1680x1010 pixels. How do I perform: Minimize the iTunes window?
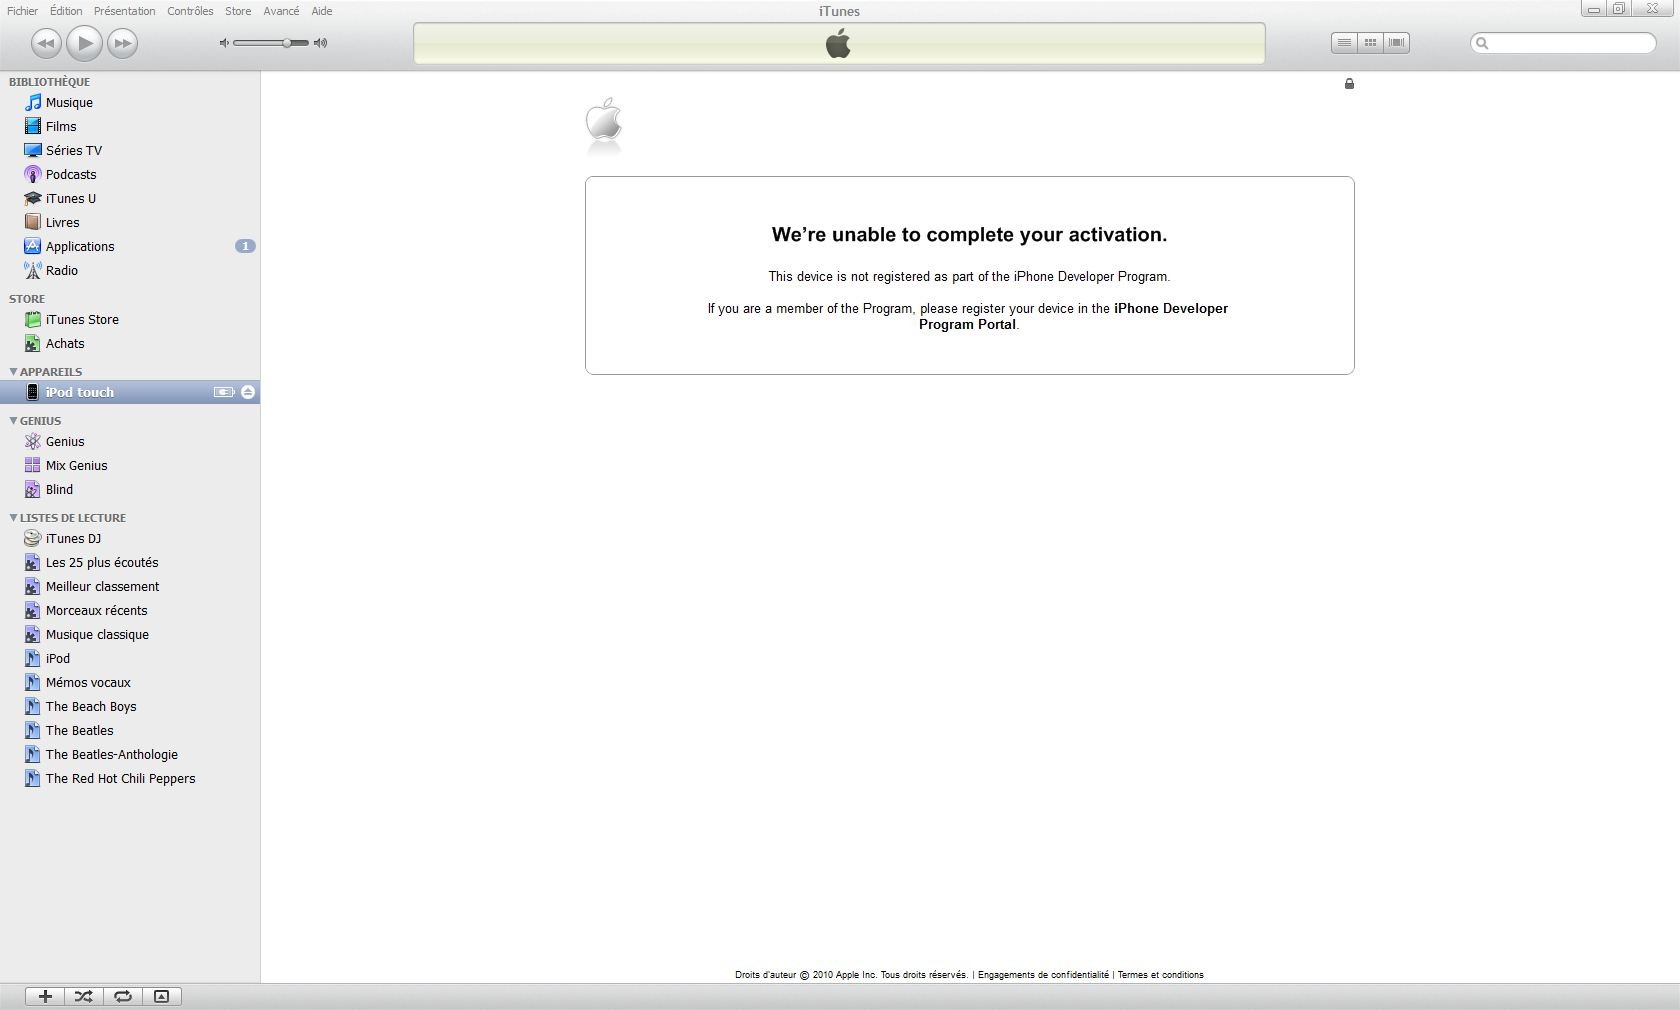click(x=1593, y=9)
